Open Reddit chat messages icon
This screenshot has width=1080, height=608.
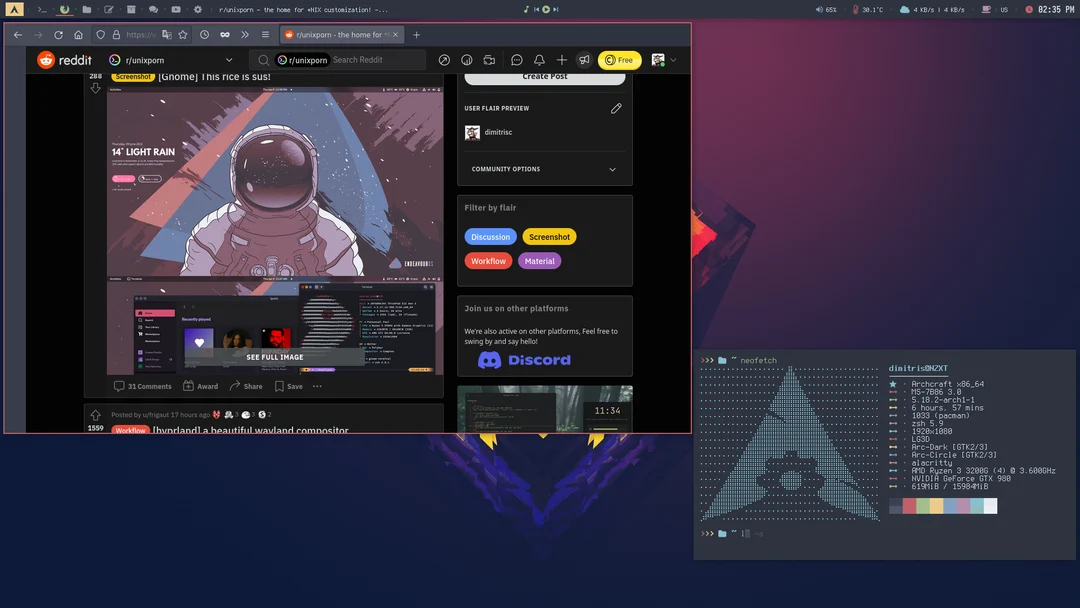click(516, 60)
